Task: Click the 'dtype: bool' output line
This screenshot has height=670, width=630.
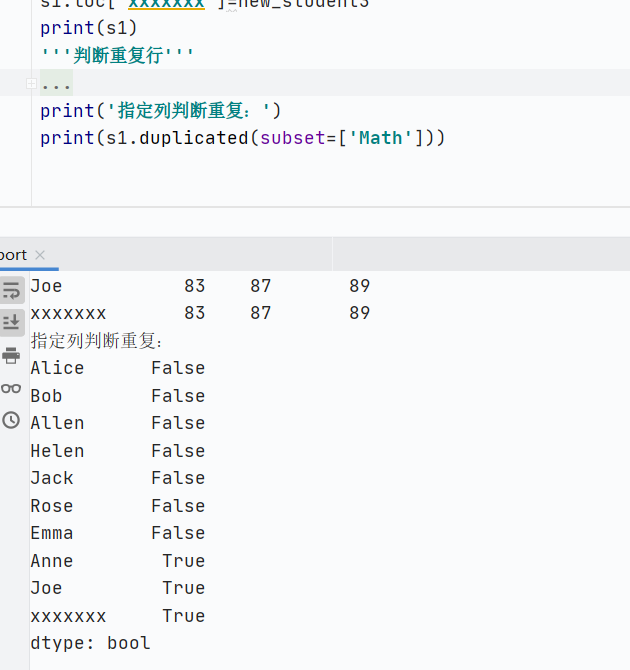Action: pyautogui.click(x=91, y=644)
